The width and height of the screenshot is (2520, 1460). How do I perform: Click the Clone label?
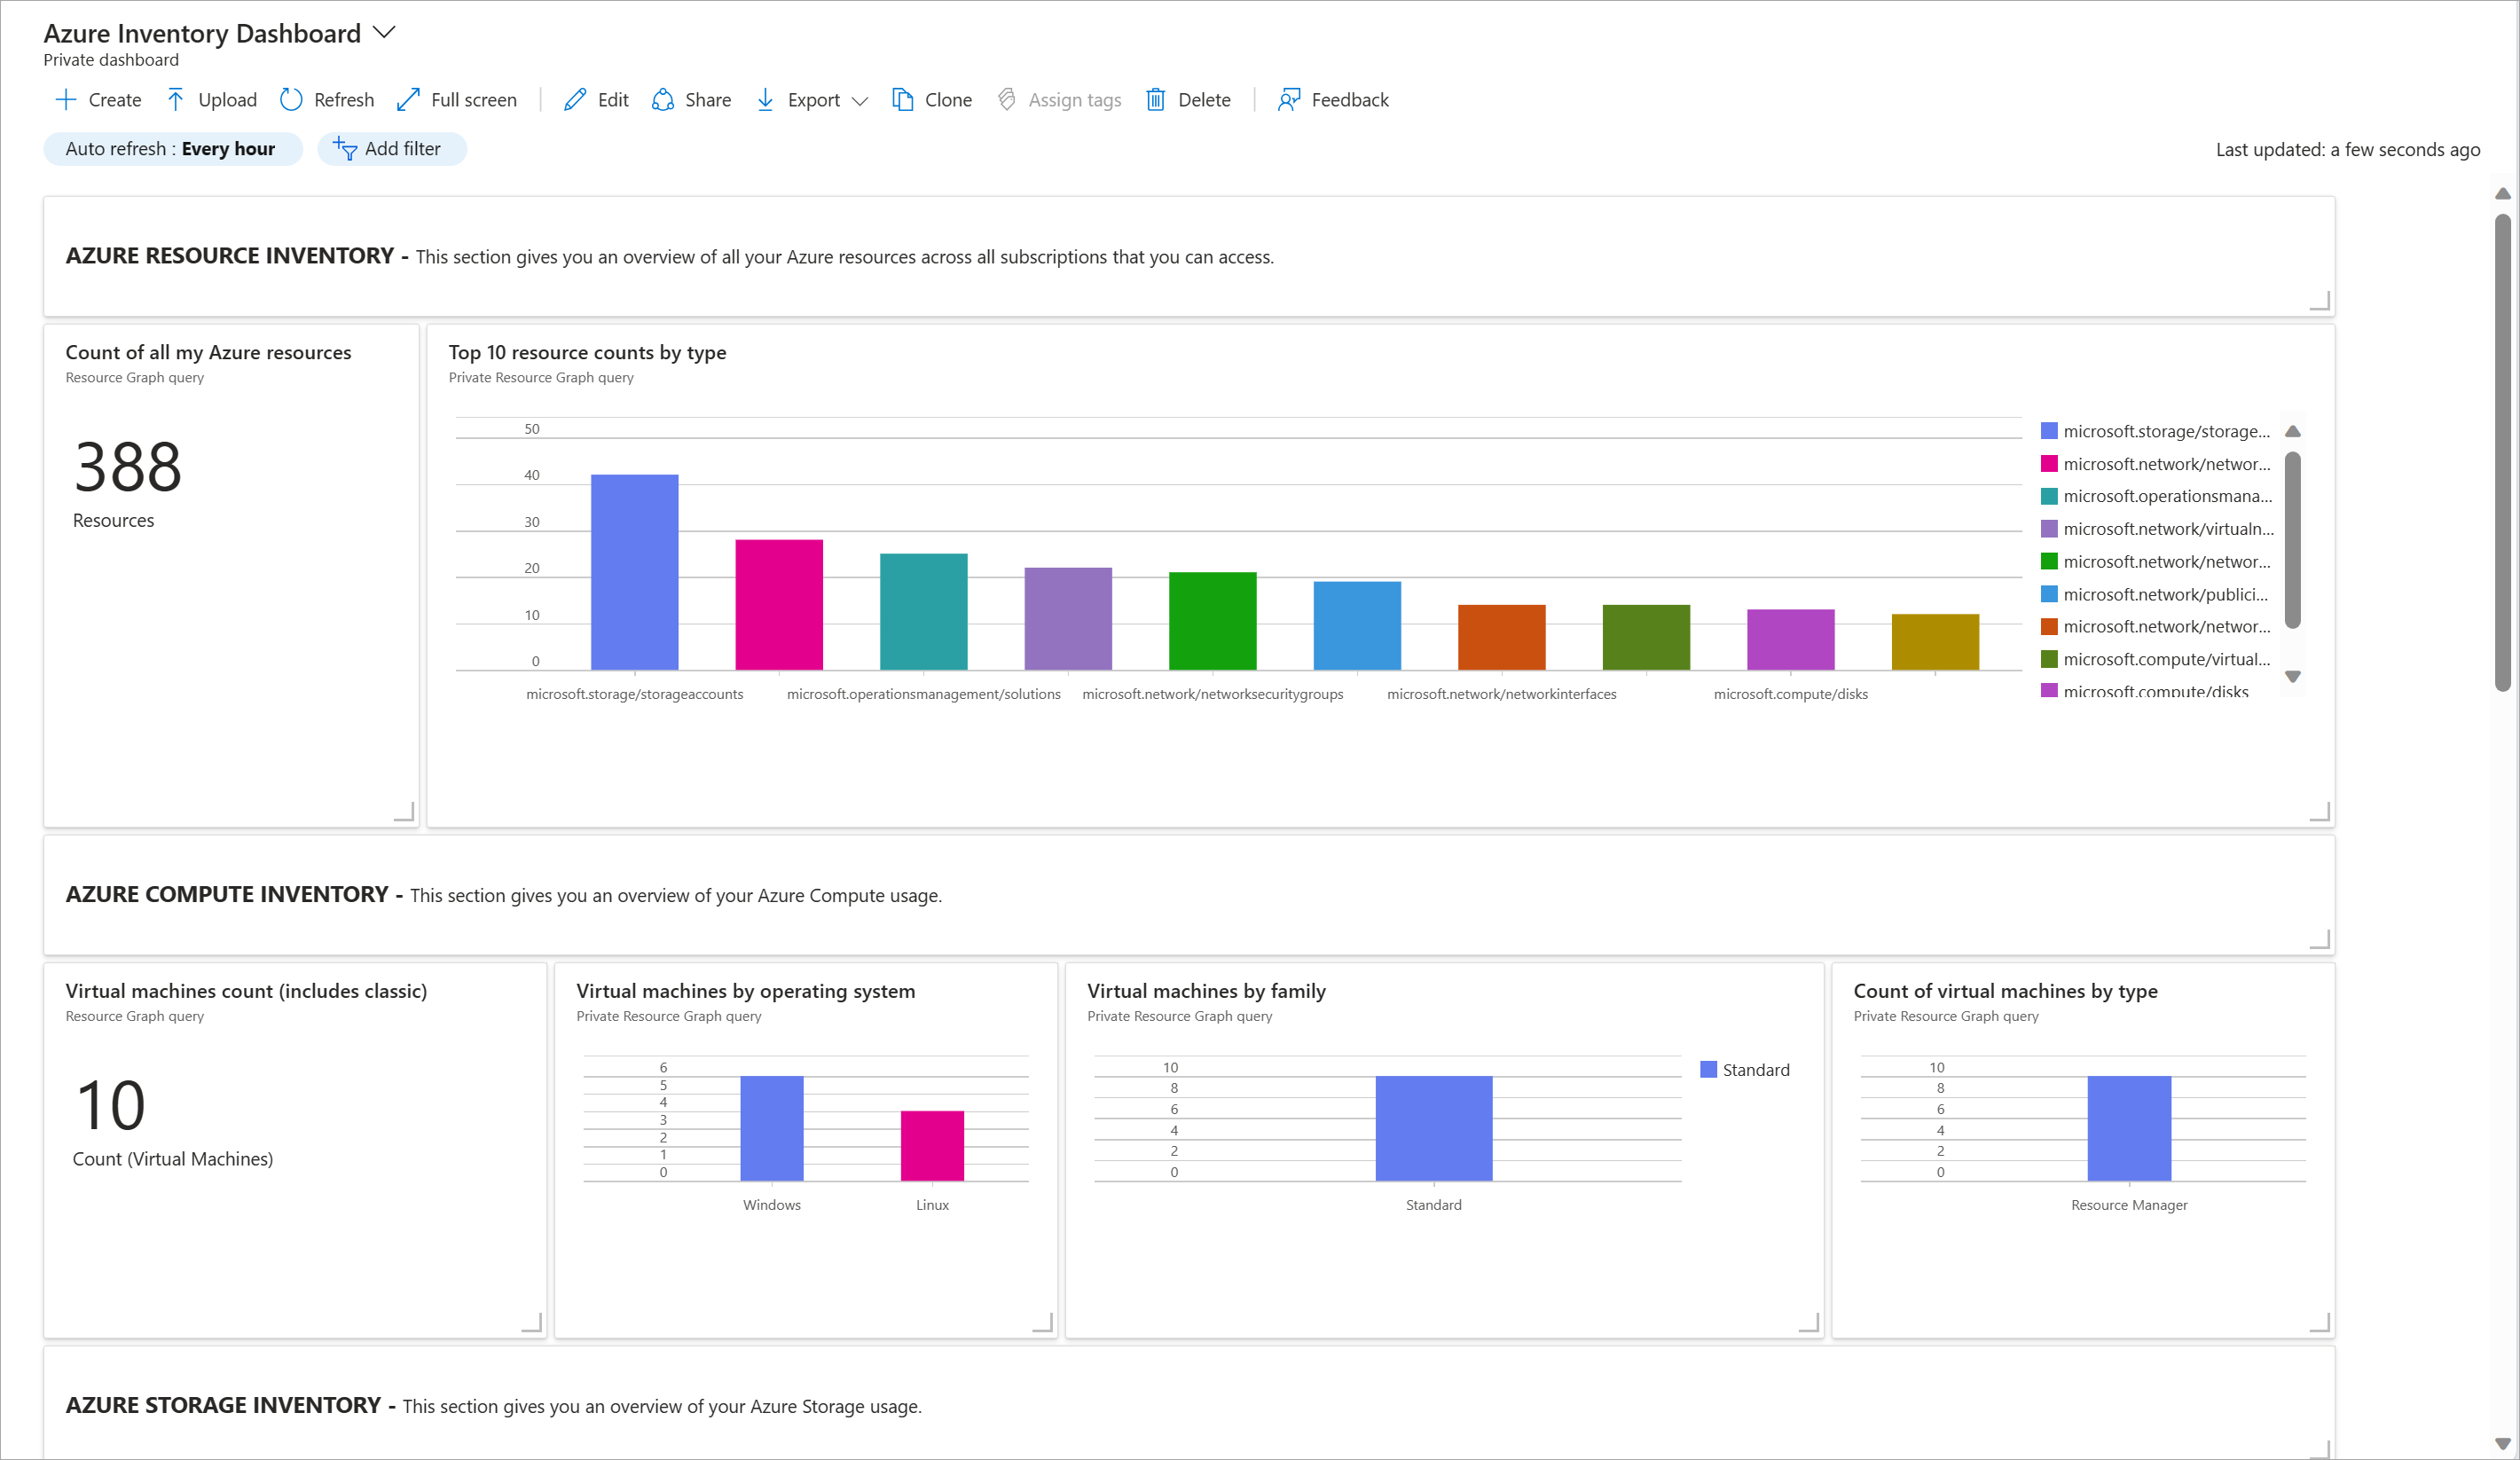coord(948,100)
